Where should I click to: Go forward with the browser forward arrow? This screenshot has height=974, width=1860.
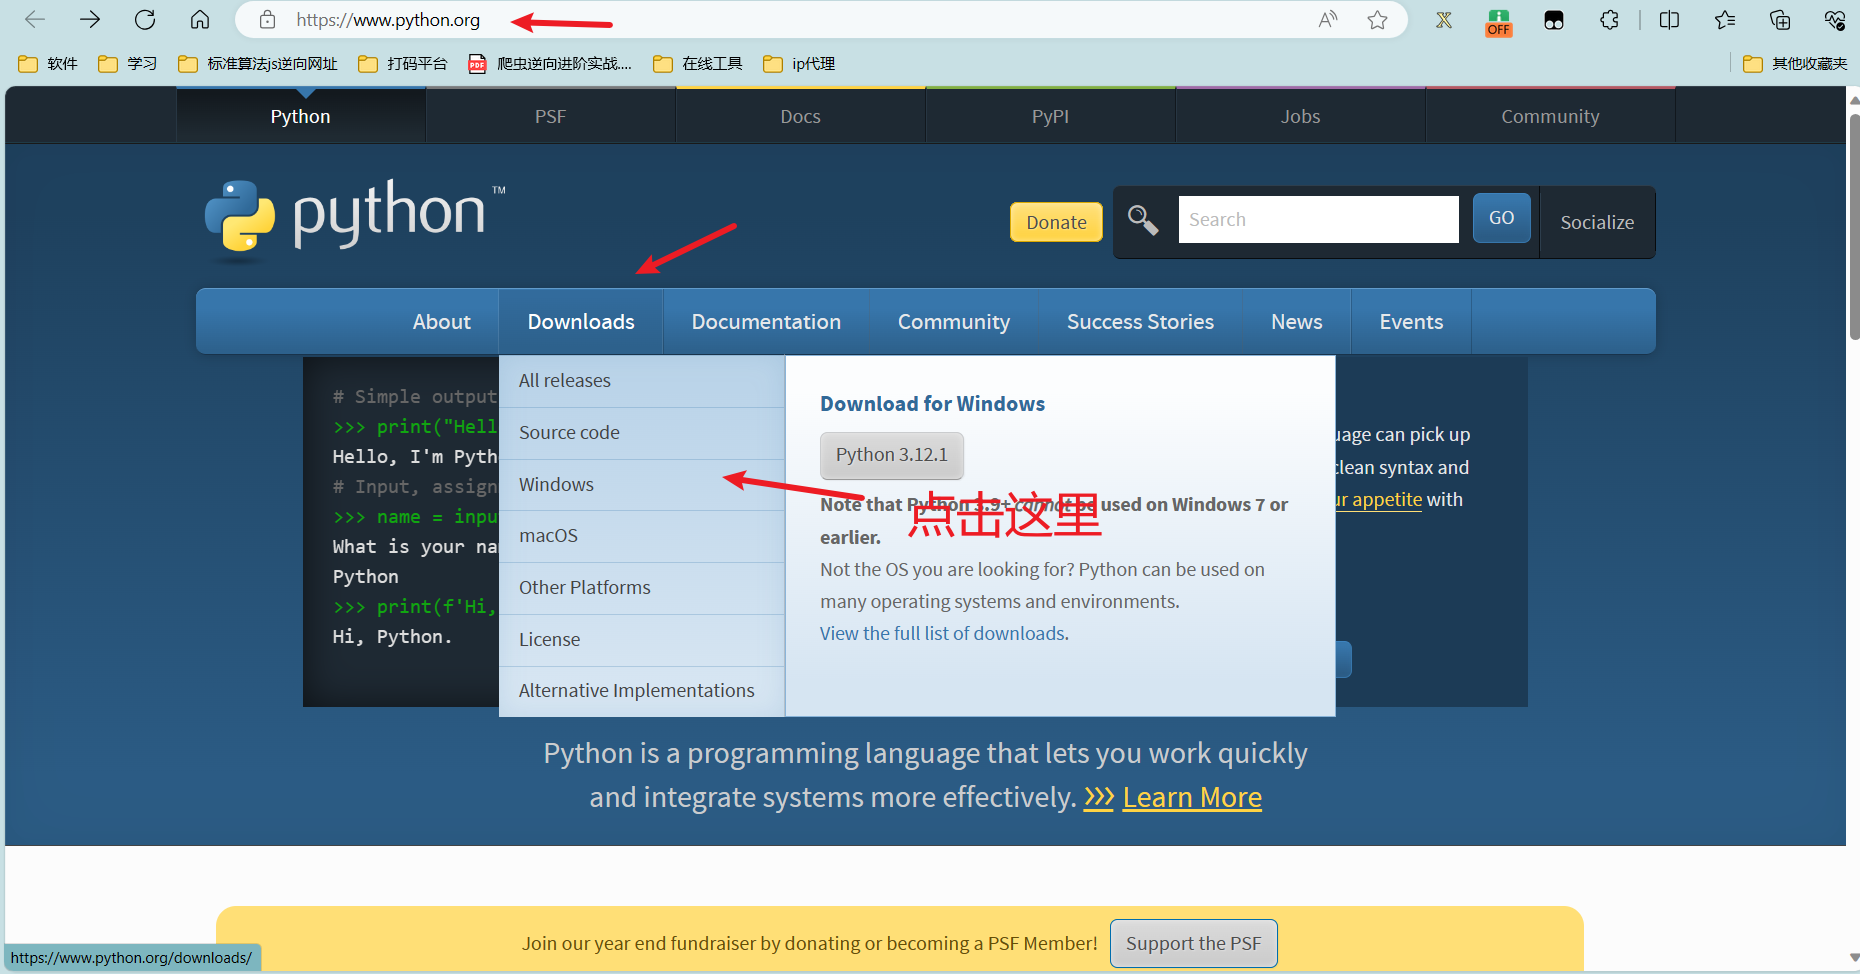click(90, 20)
